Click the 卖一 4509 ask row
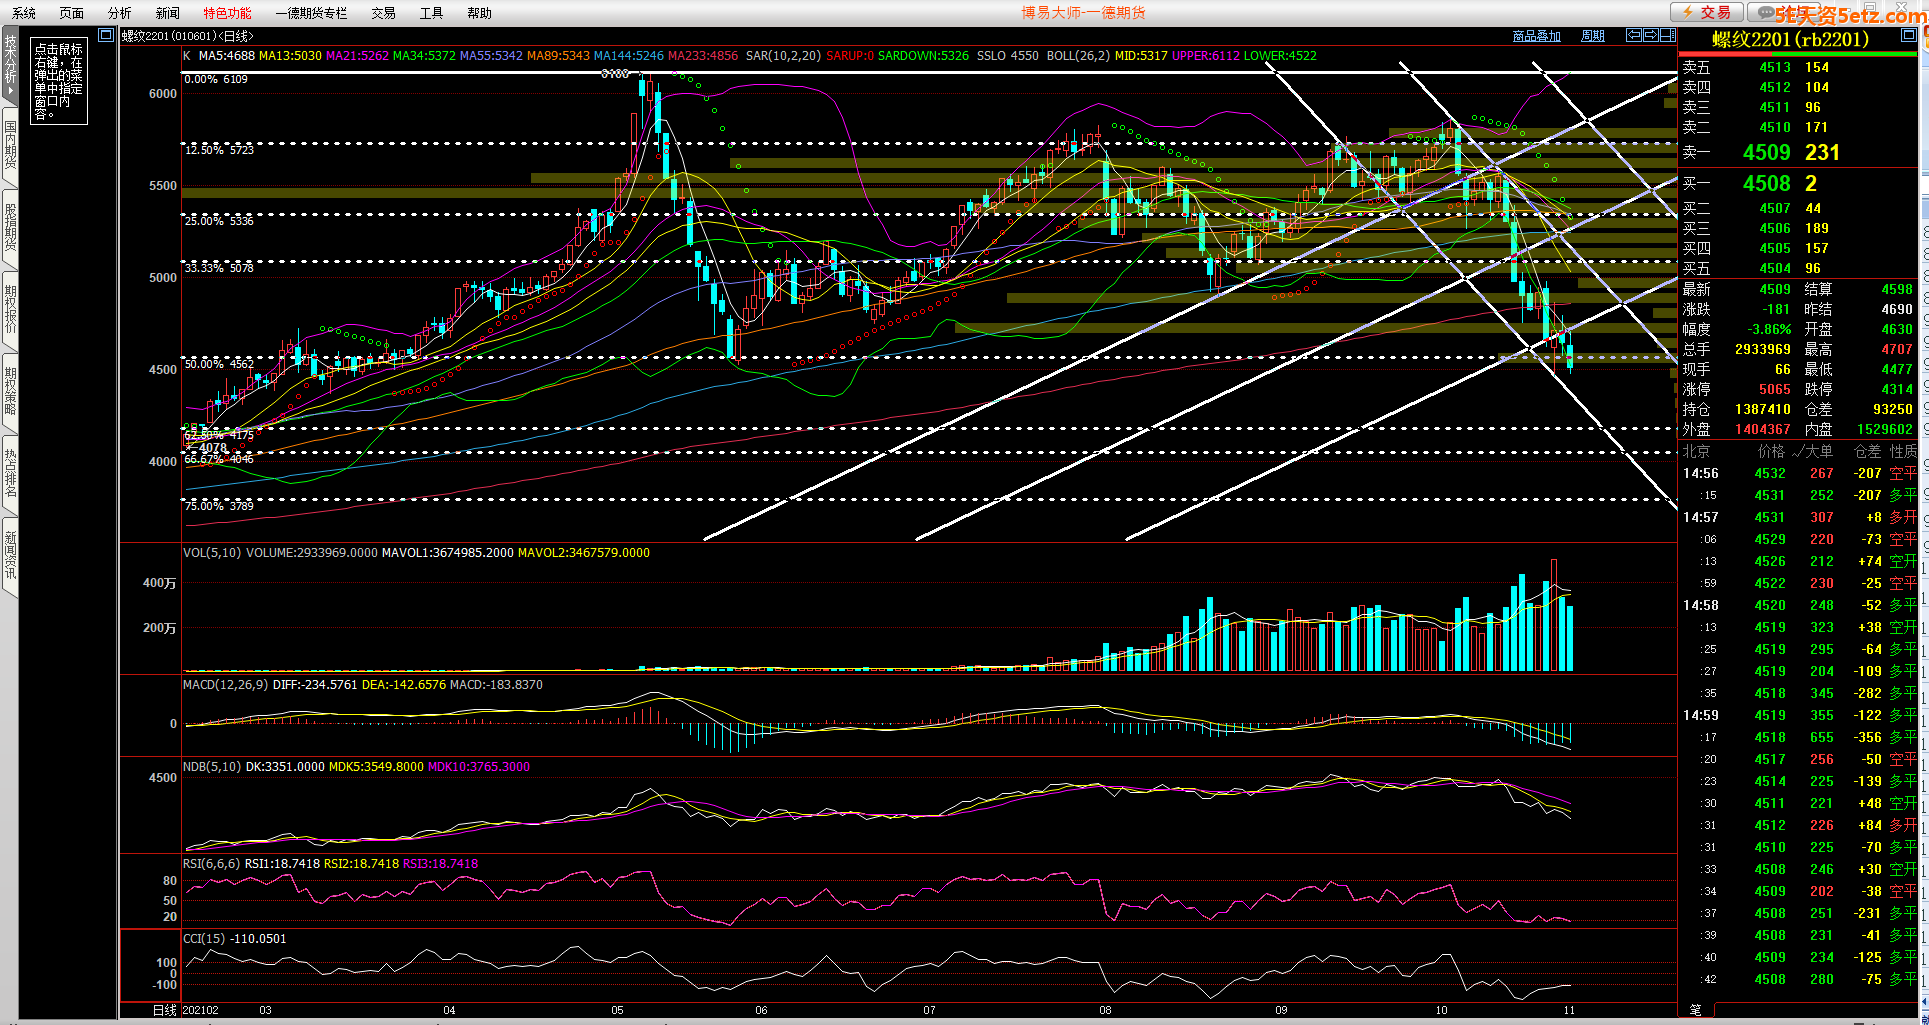Image resolution: width=1929 pixels, height=1025 pixels. click(1797, 152)
